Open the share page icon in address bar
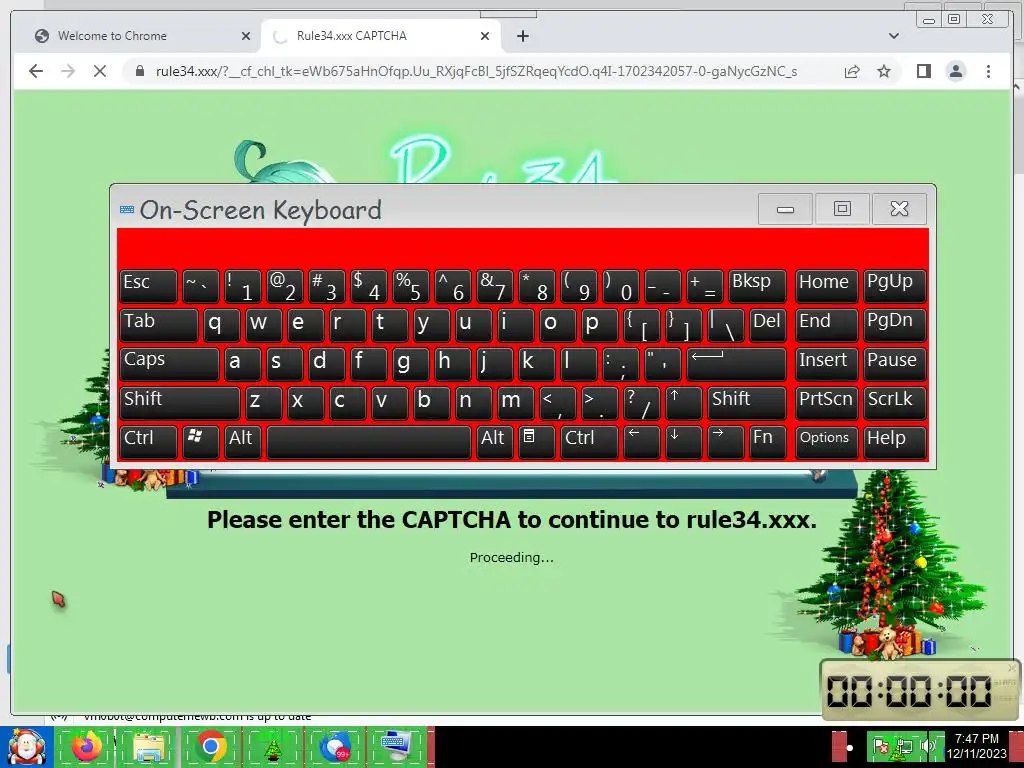1024x768 pixels. coord(852,71)
